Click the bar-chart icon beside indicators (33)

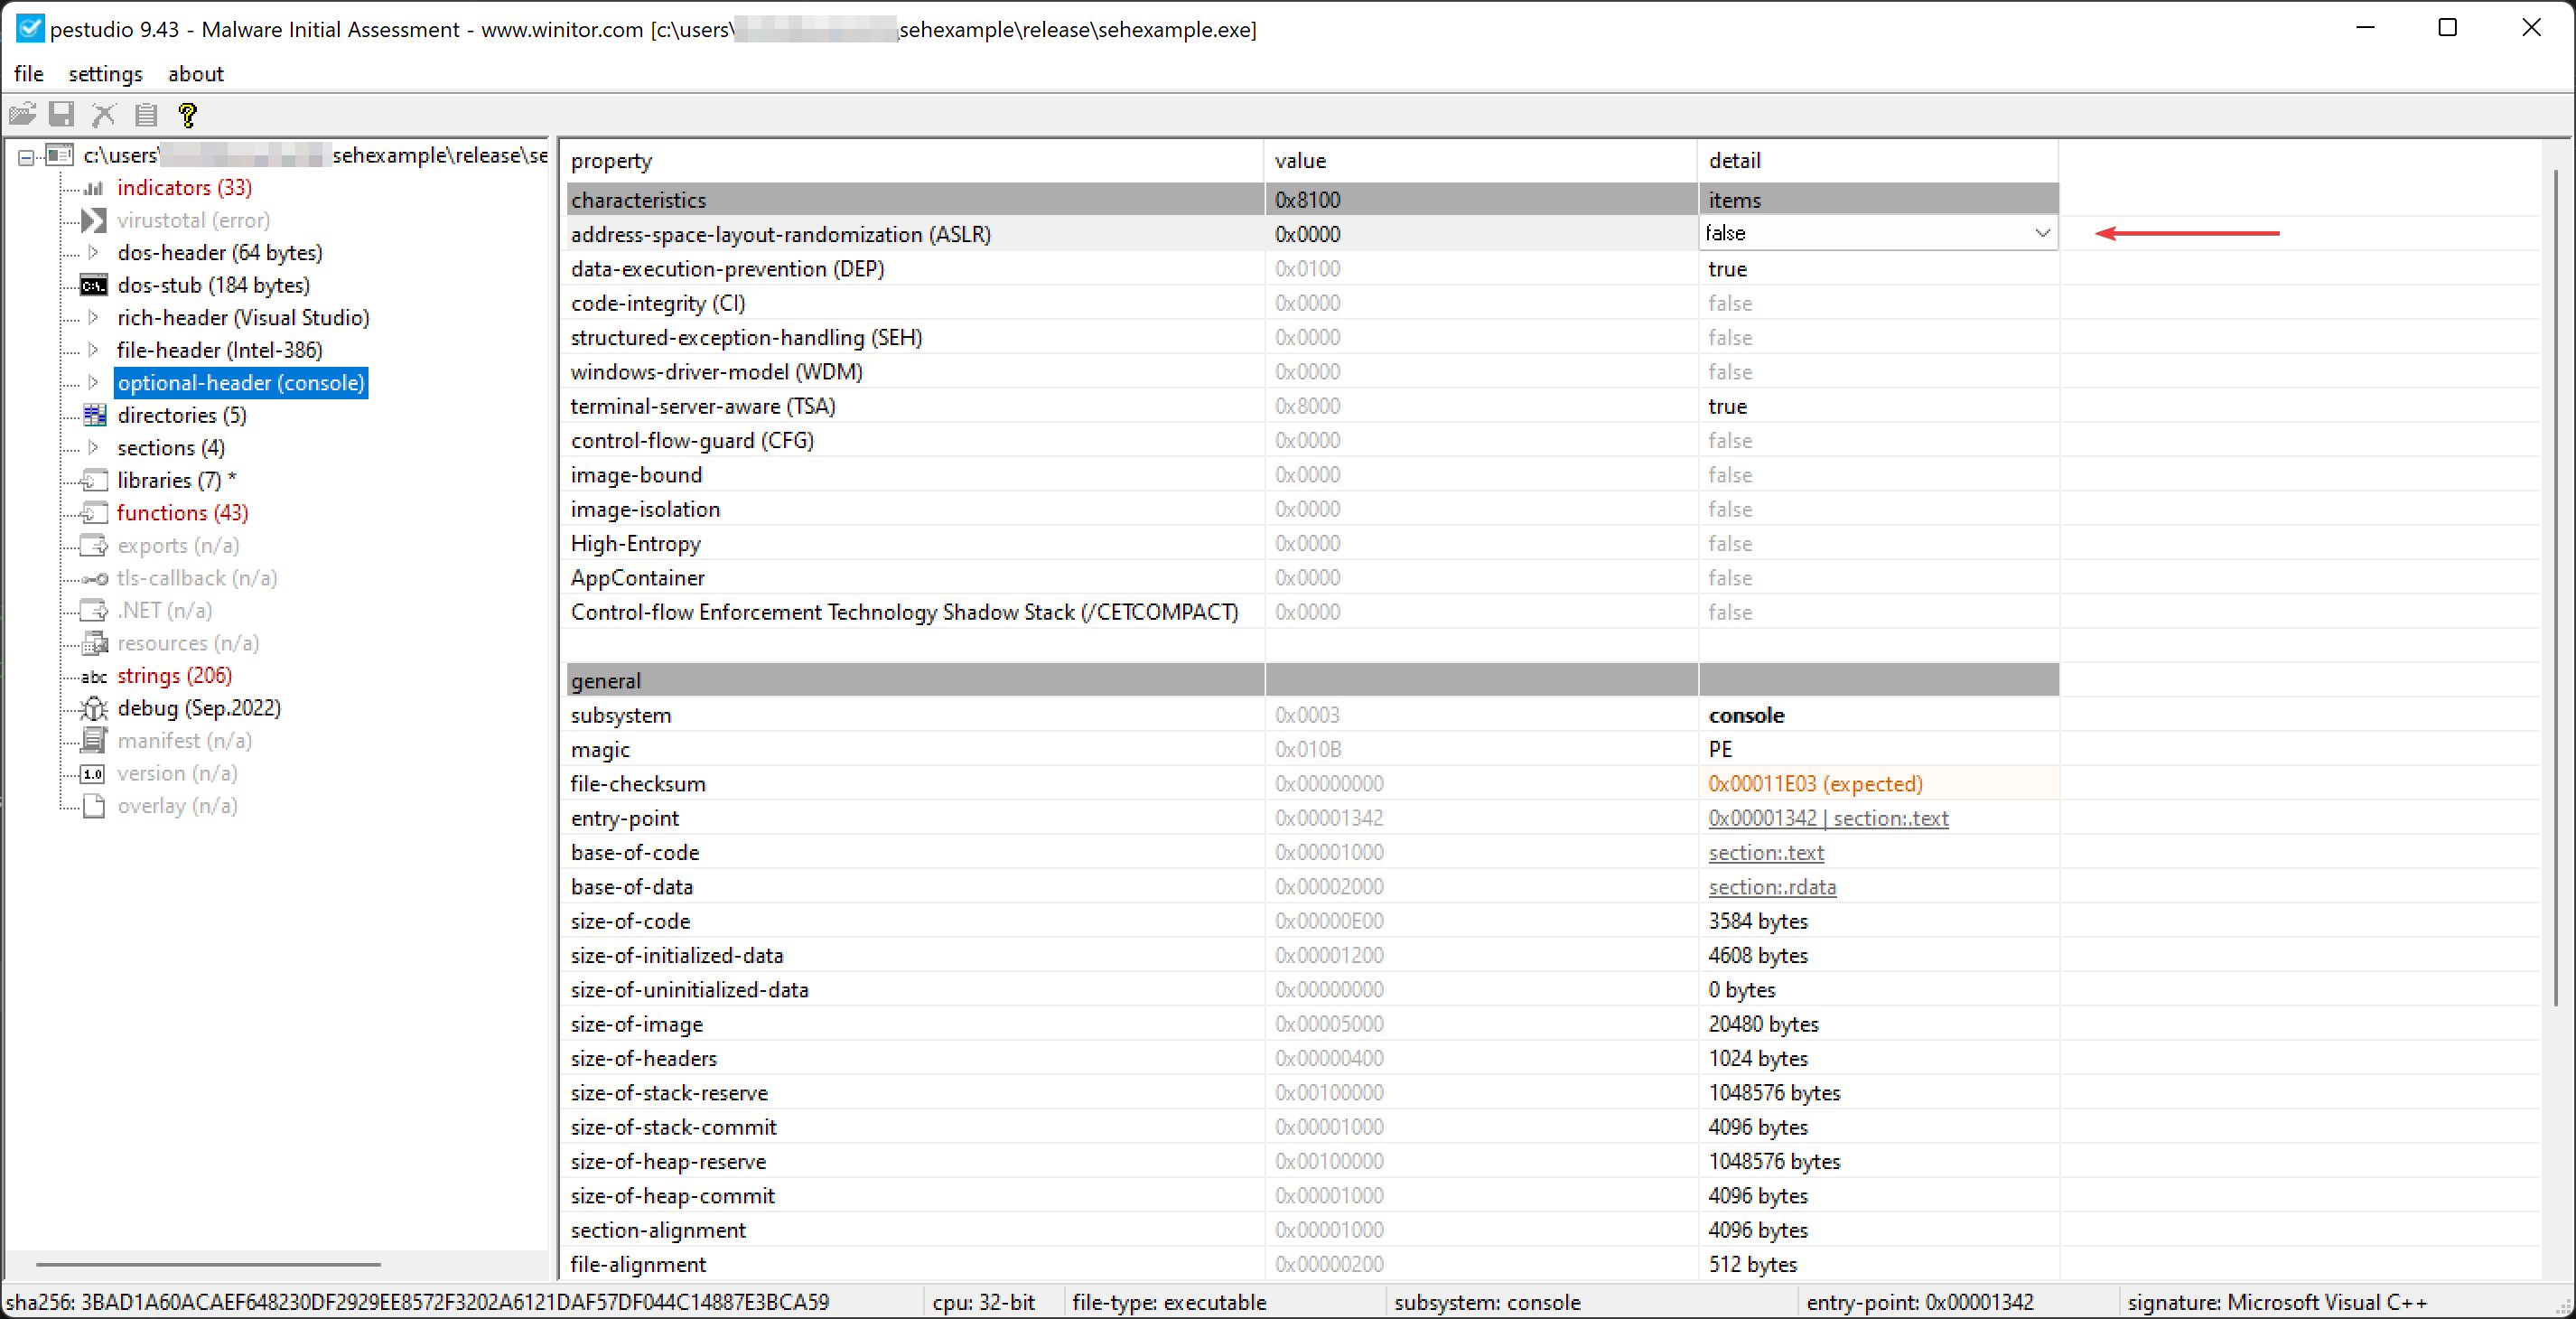[93, 187]
